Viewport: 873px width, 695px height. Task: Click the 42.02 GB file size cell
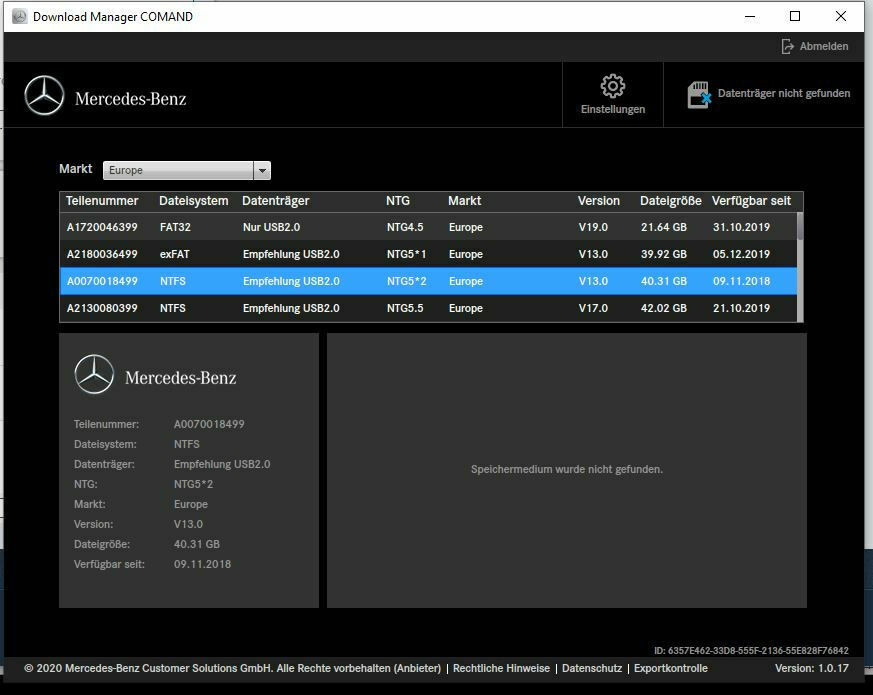tap(664, 308)
